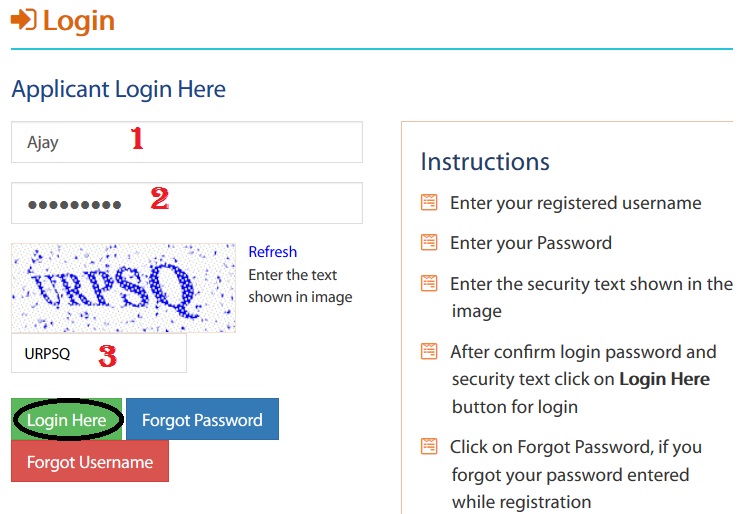The image size is (743, 514).
Task: Click bold Login Here text in instructions
Action: [664, 379]
